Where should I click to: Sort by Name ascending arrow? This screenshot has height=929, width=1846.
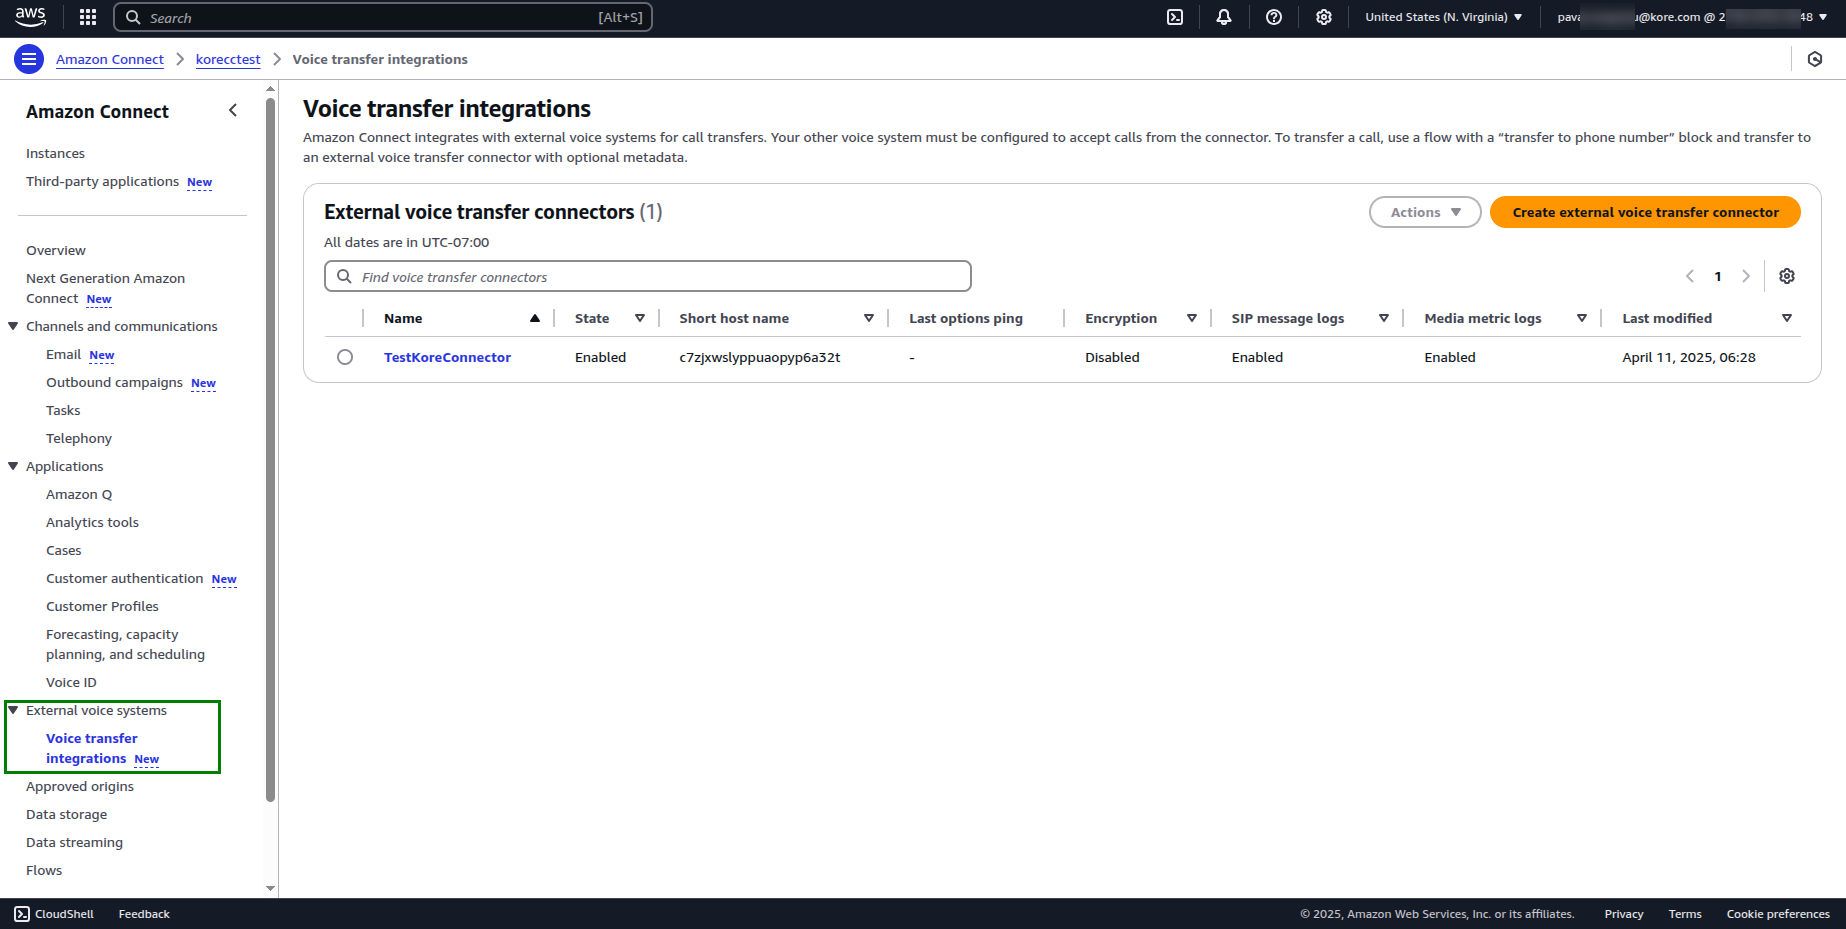click(x=535, y=318)
